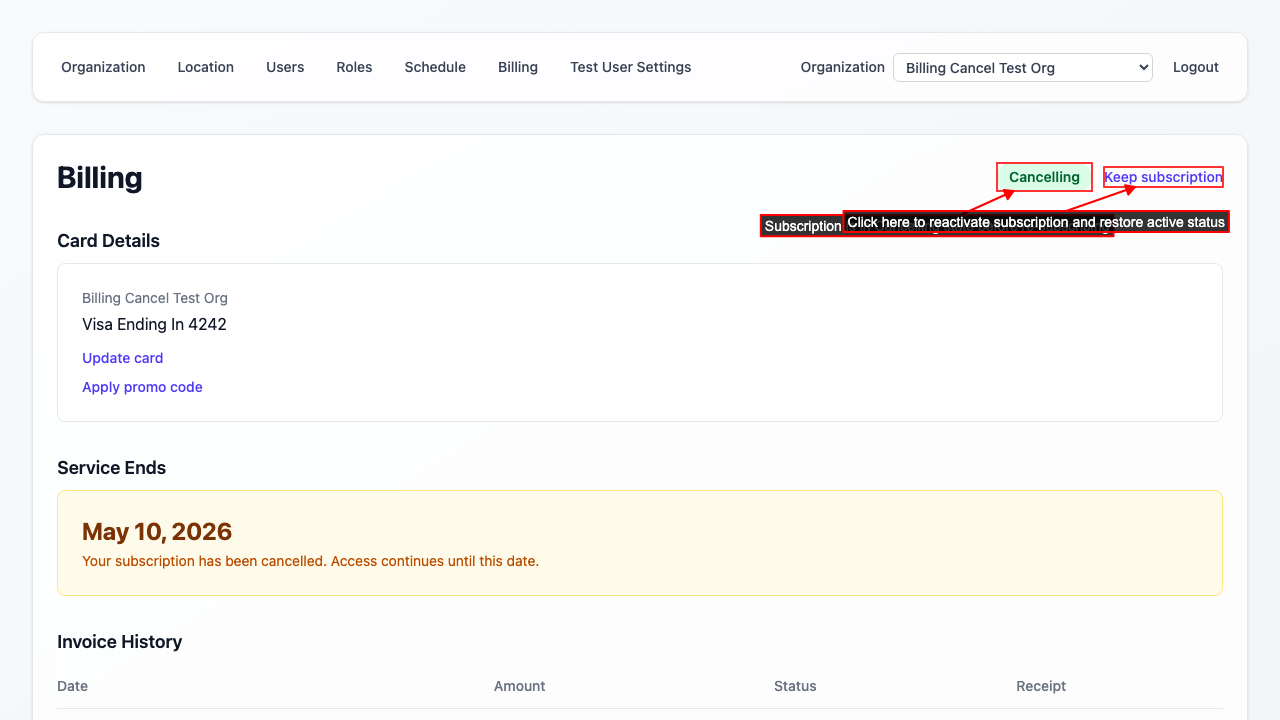Navigate to the Schedule tab
This screenshot has height=720, width=1280.
pos(435,67)
